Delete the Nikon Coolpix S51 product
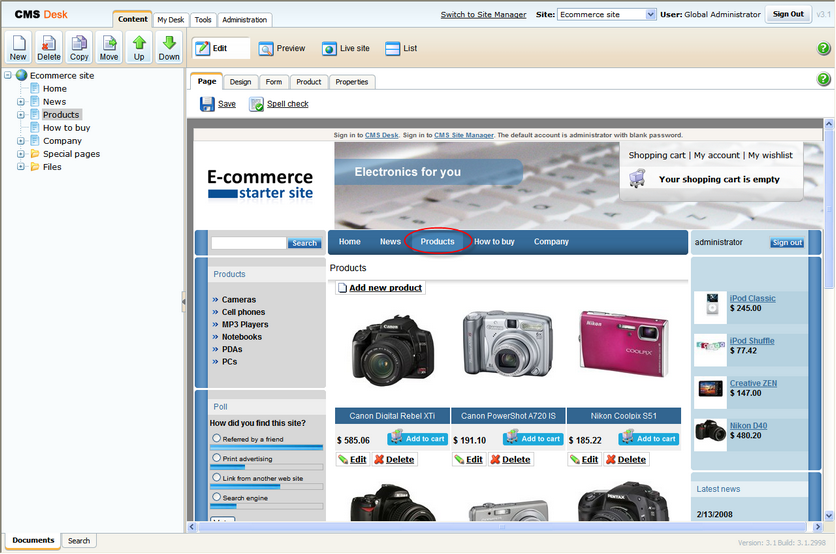The image size is (836, 554). click(626, 460)
